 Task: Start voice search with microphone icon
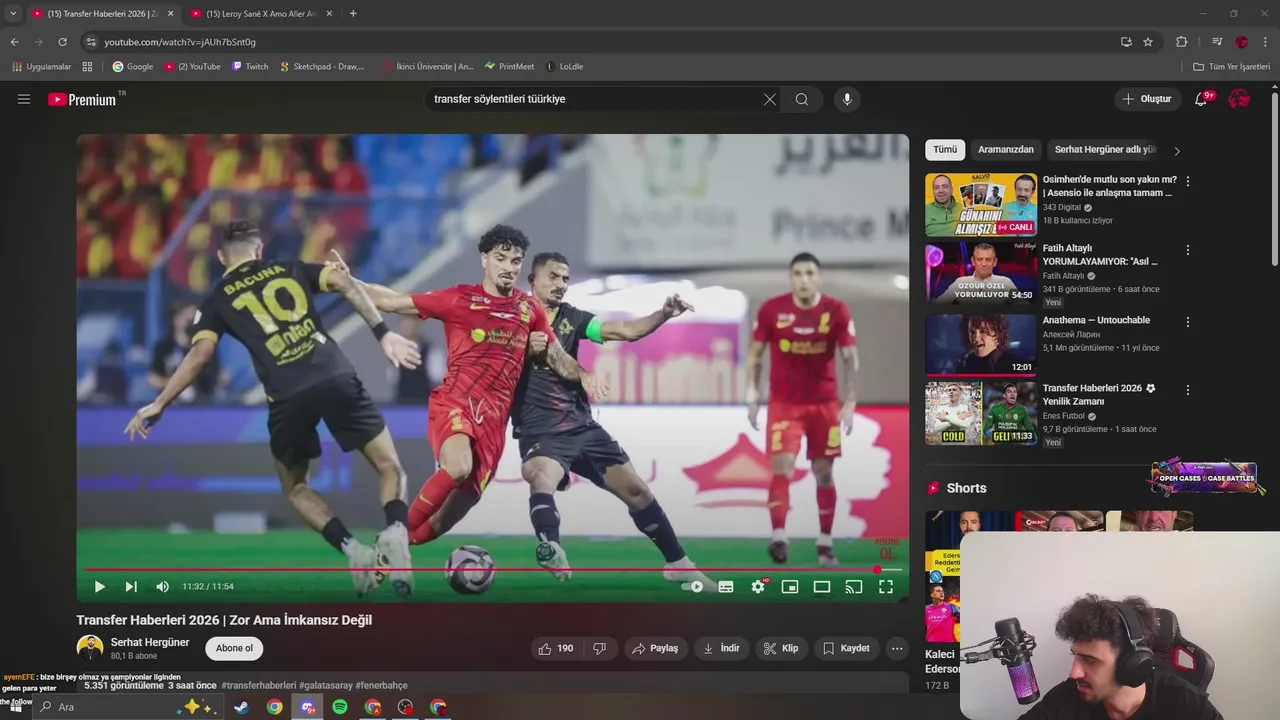click(847, 99)
